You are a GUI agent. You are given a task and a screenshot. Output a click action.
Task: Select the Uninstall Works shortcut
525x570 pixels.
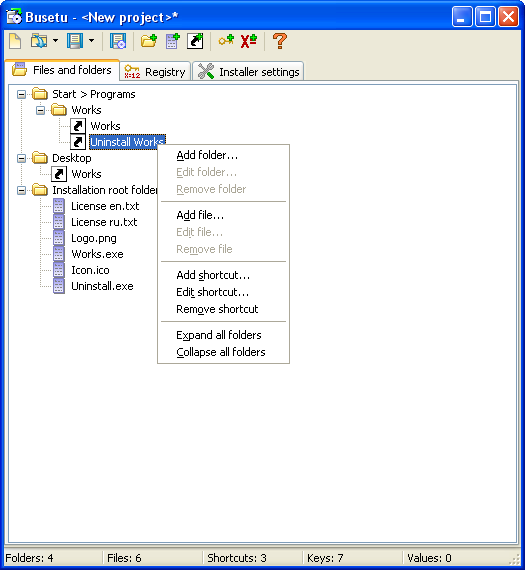point(127,142)
